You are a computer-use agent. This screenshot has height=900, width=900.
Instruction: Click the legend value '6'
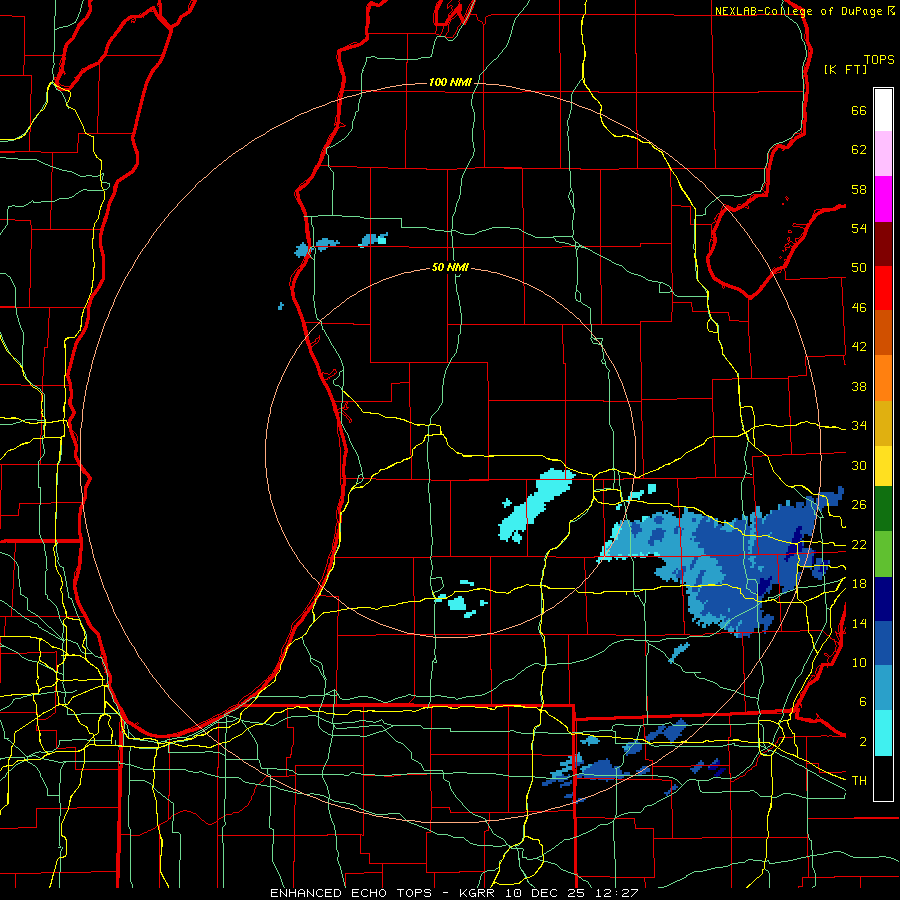[862, 702]
